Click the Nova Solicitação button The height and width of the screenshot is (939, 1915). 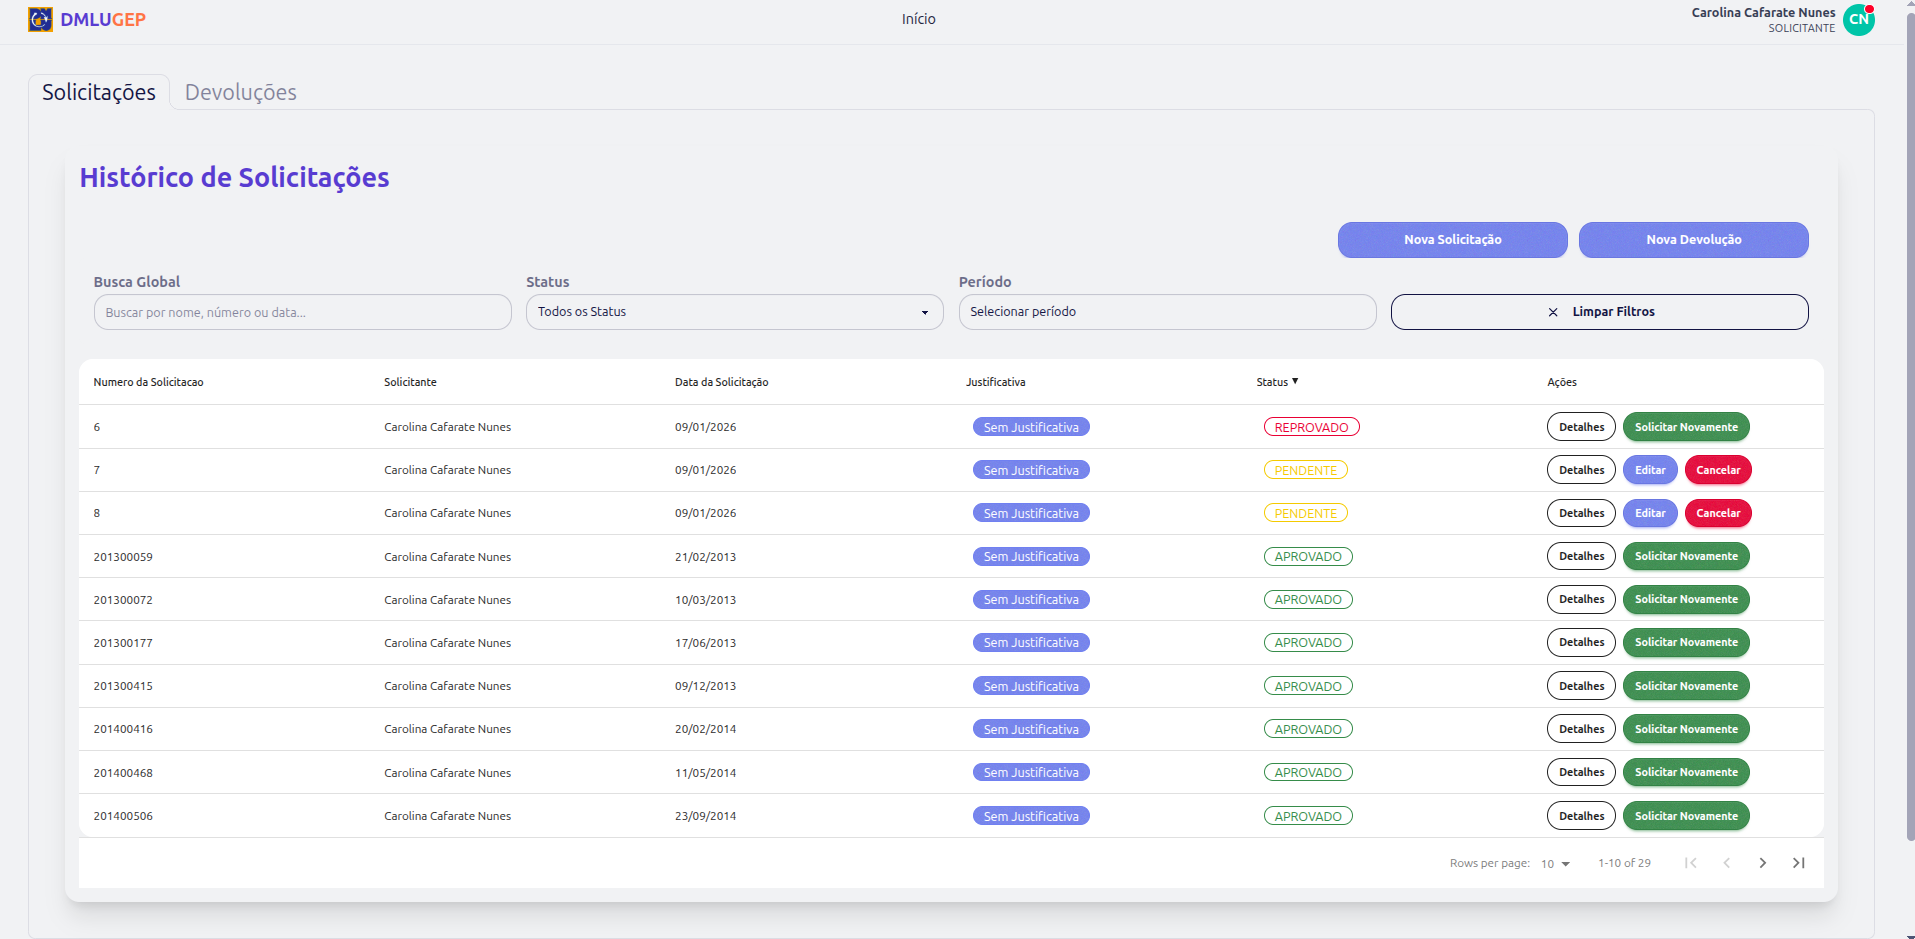(1452, 240)
